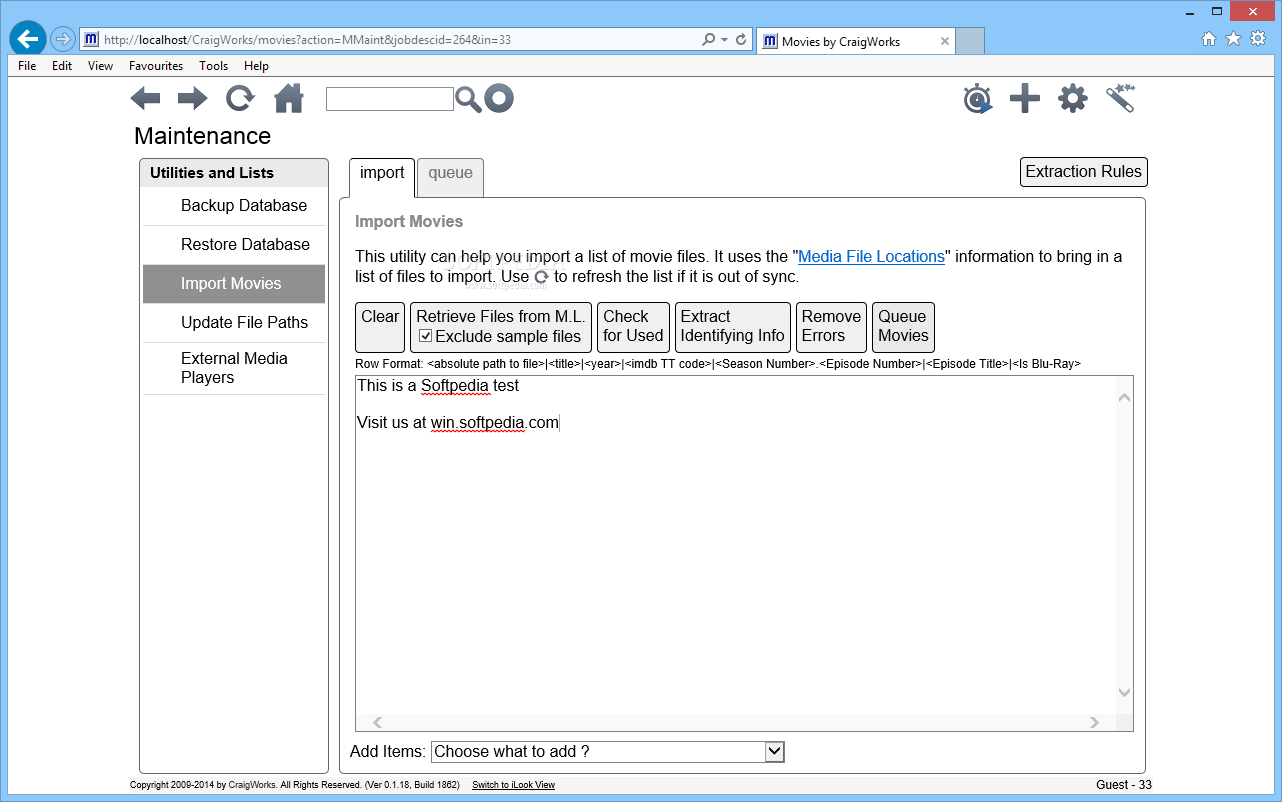Image resolution: width=1282 pixels, height=802 pixels.
Task: Open settings gear icon in app toolbar
Action: (x=1073, y=98)
